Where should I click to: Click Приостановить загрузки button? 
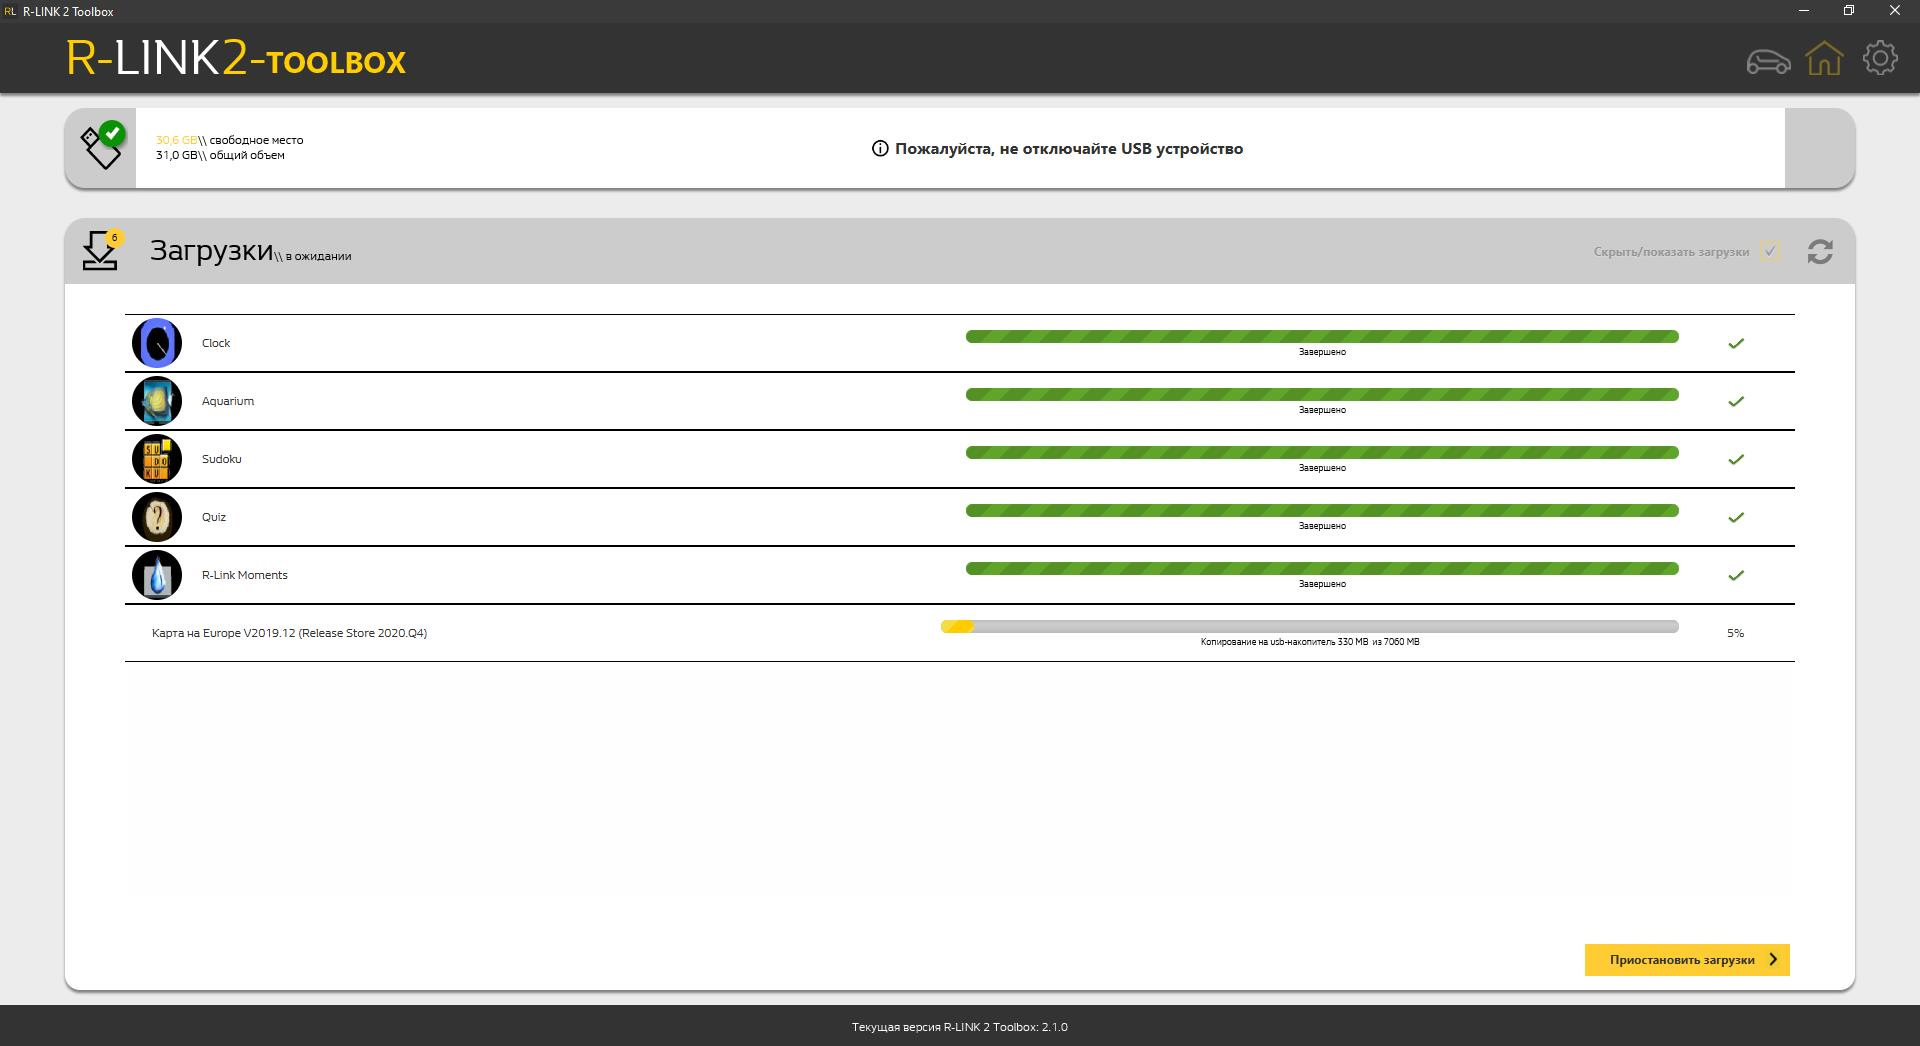[x=1687, y=960]
